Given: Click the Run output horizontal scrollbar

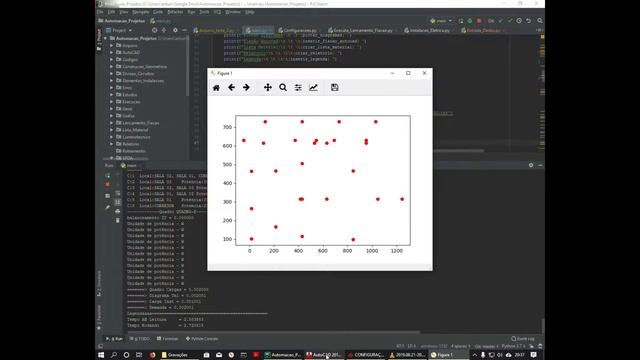Looking at the screenshot, I should (273, 332).
